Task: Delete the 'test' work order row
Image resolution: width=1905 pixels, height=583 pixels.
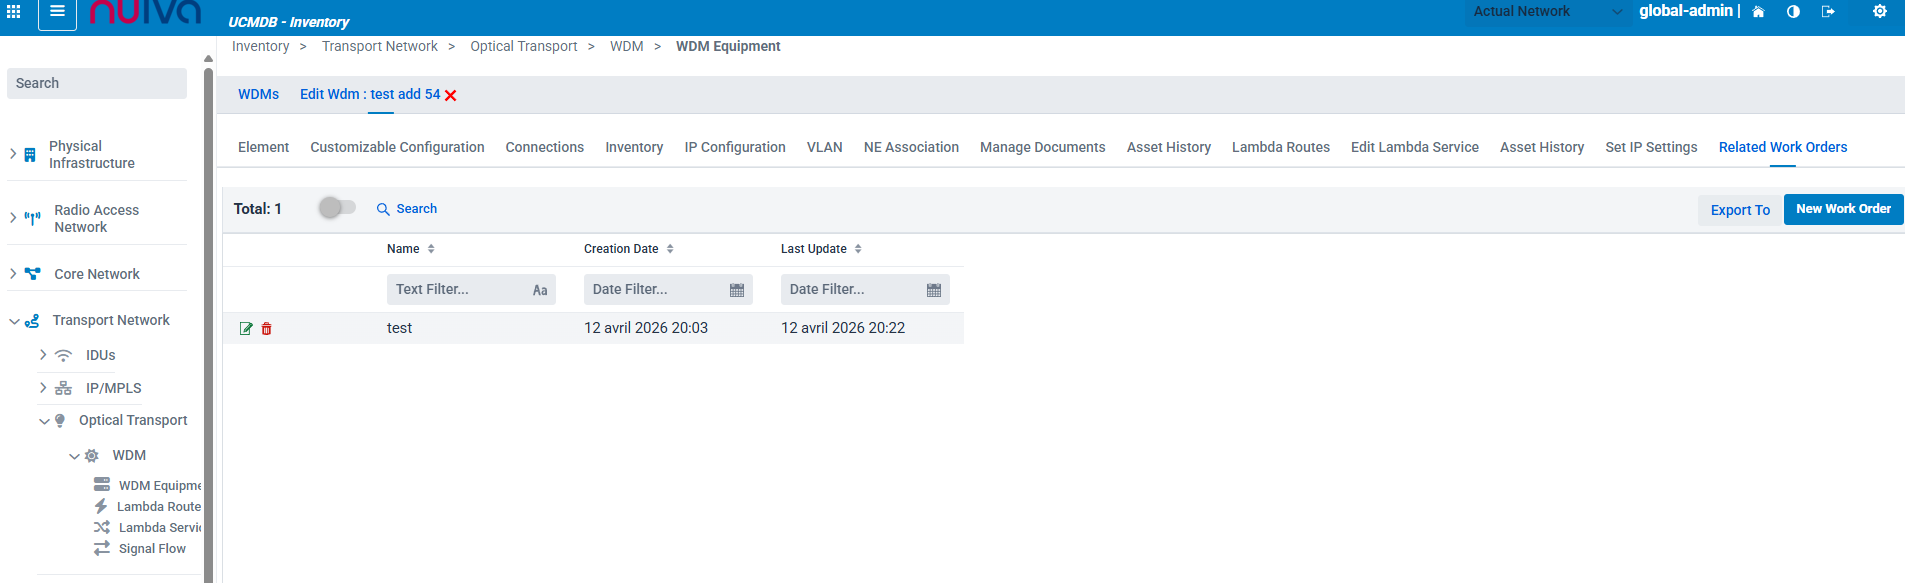Action: [x=267, y=329]
